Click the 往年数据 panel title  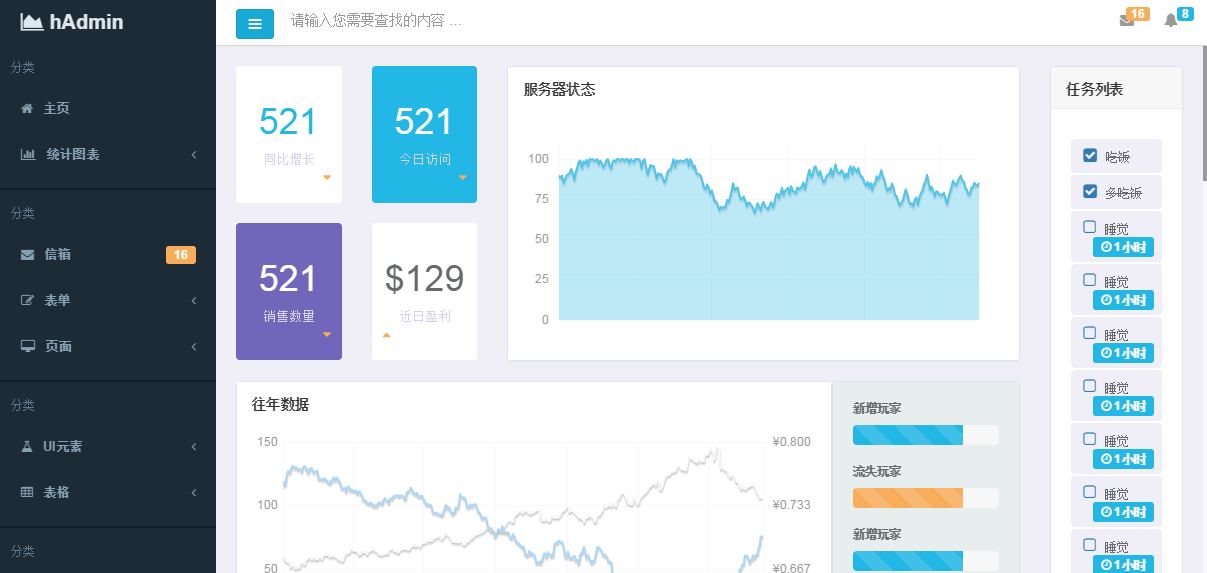(280, 405)
